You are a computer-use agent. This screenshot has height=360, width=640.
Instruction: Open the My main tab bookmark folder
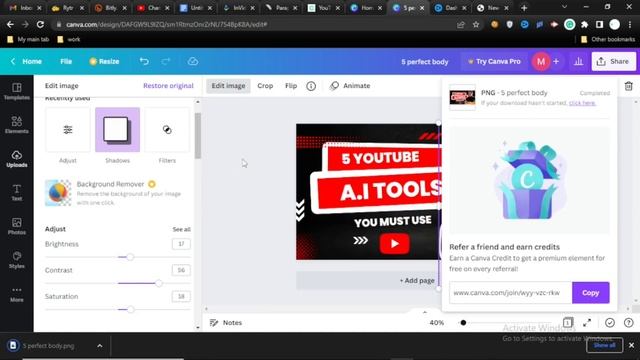(28, 40)
